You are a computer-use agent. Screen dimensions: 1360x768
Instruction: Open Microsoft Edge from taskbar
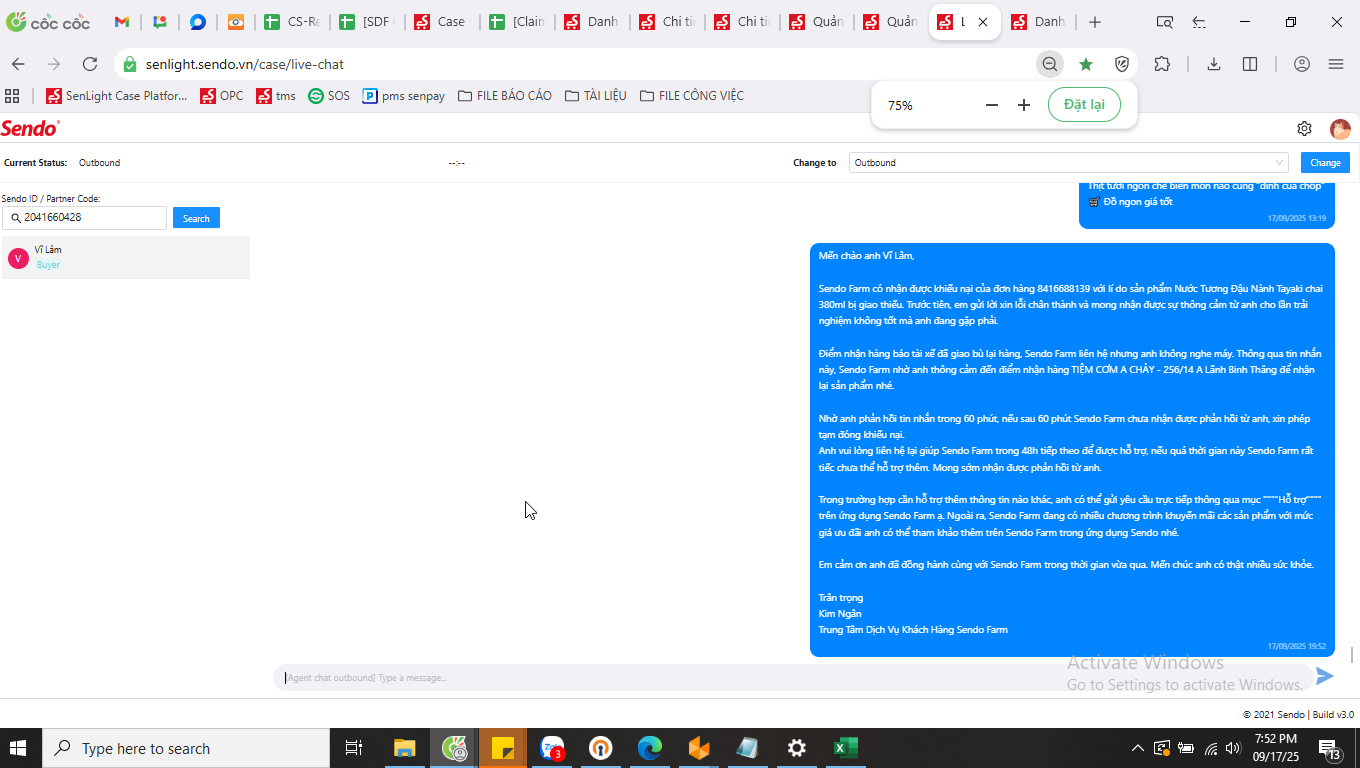point(650,748)
